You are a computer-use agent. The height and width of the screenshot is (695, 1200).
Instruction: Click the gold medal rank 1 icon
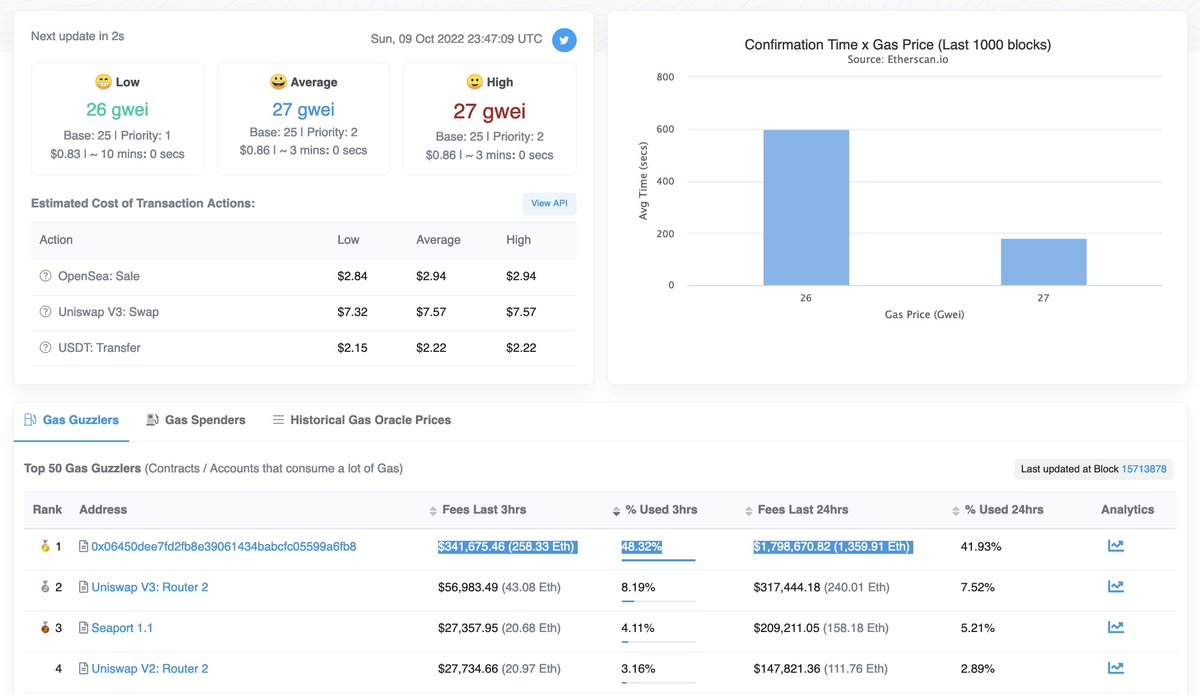coord(44,547)
